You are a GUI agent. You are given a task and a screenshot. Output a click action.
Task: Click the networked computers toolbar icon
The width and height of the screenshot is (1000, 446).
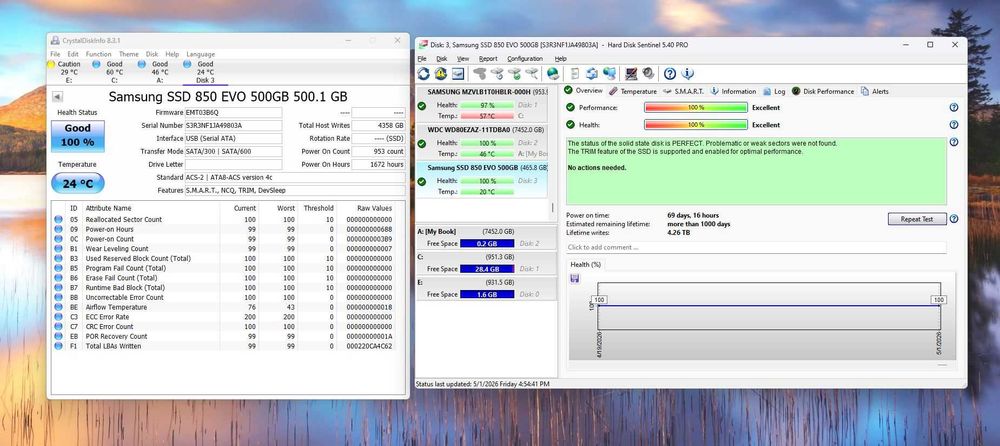[x=610, y=73]
